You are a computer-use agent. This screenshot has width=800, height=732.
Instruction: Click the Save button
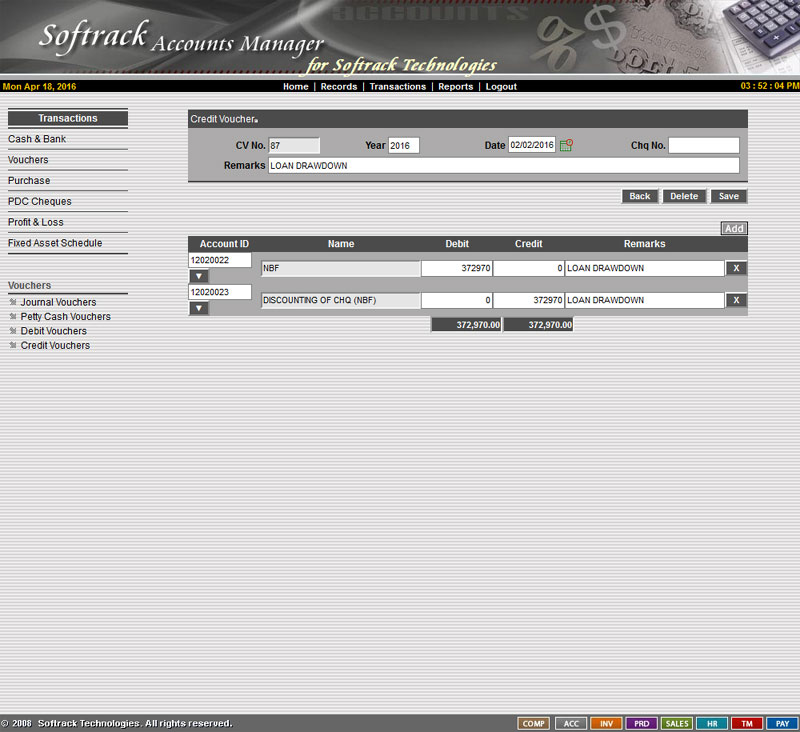[x=729, y=196]
